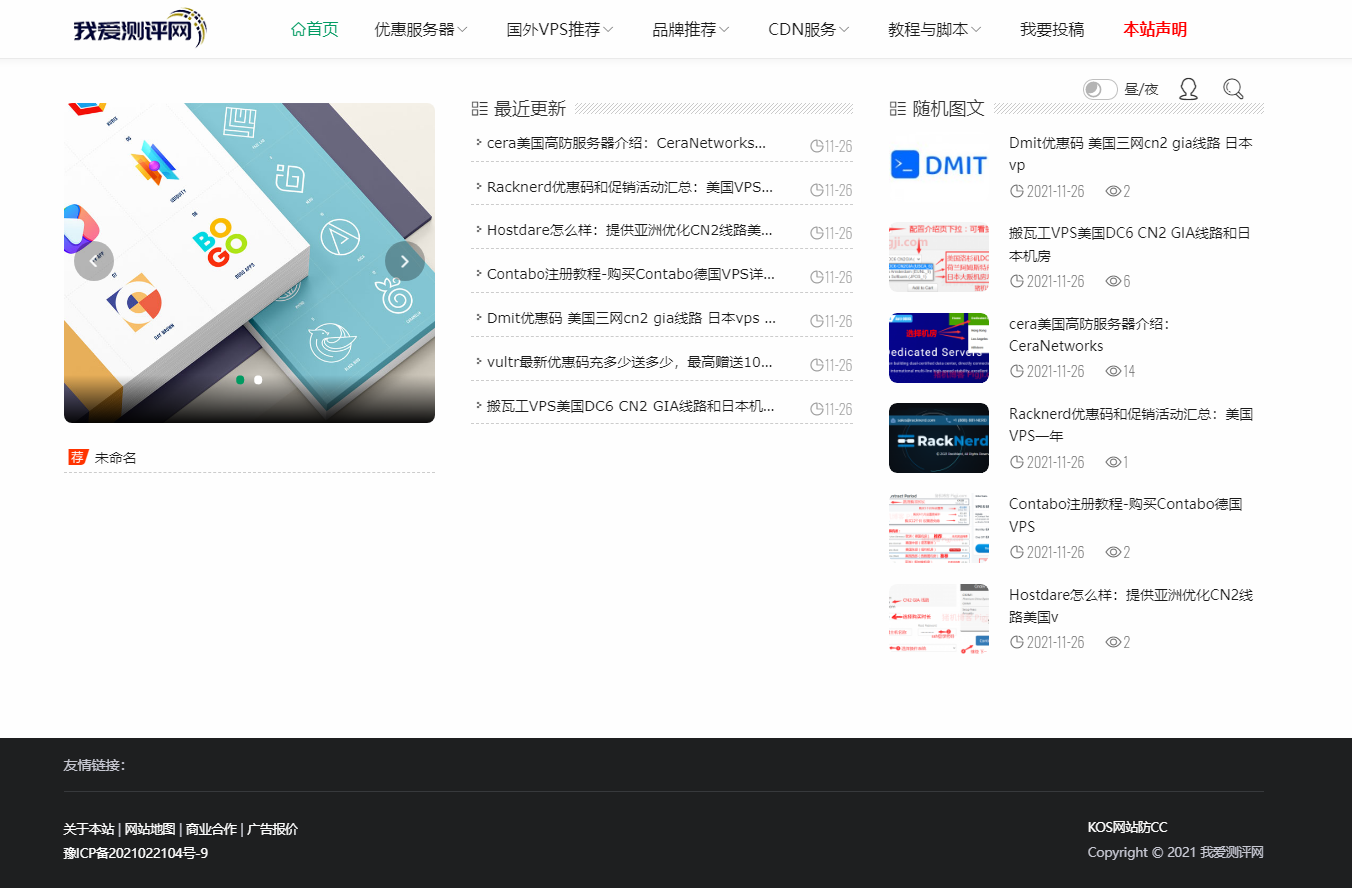Screen dimensions: 1352x888
Task: Click the 我爱测评网 site logo
Action: [140, 29]
